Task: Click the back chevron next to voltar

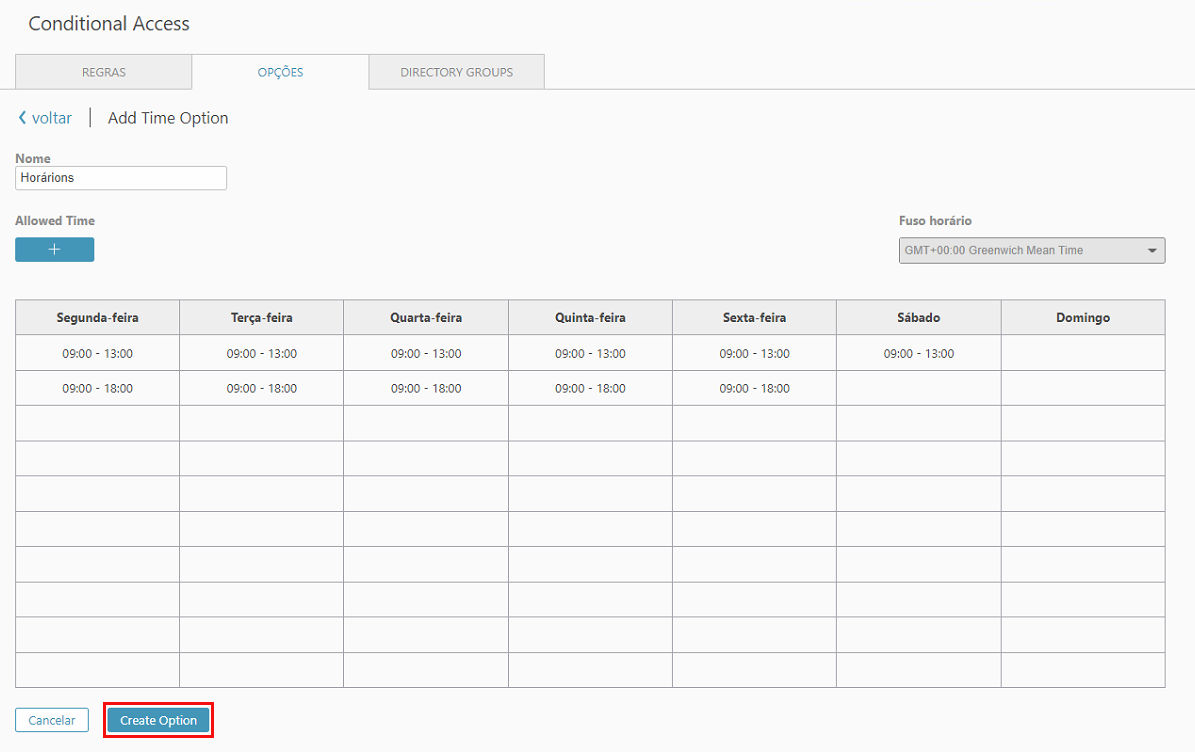Action: pyautogui.click(x=22, y=118)
